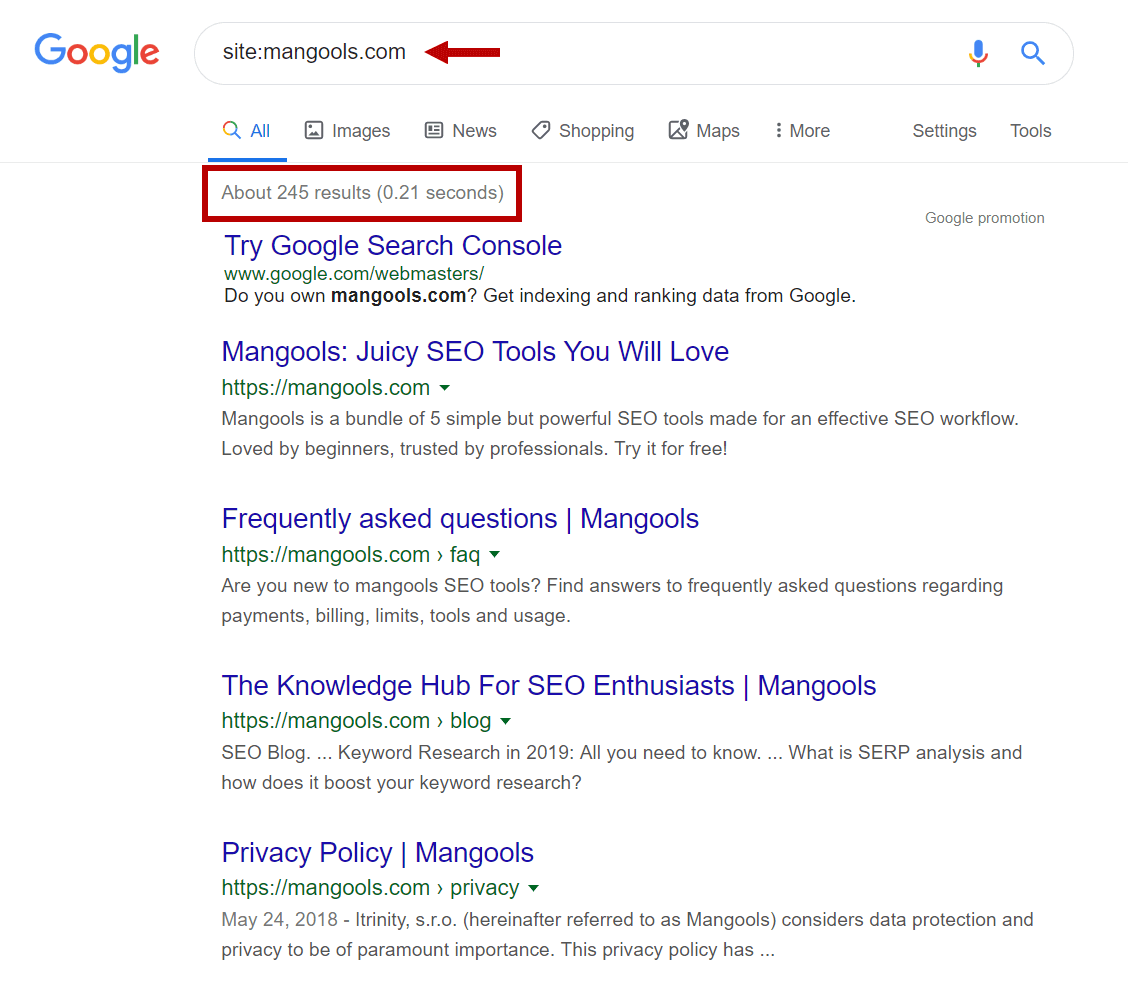Switch to the Images tab
The height and width of the screenshot is (1002, 1128).
pos(347,131)
